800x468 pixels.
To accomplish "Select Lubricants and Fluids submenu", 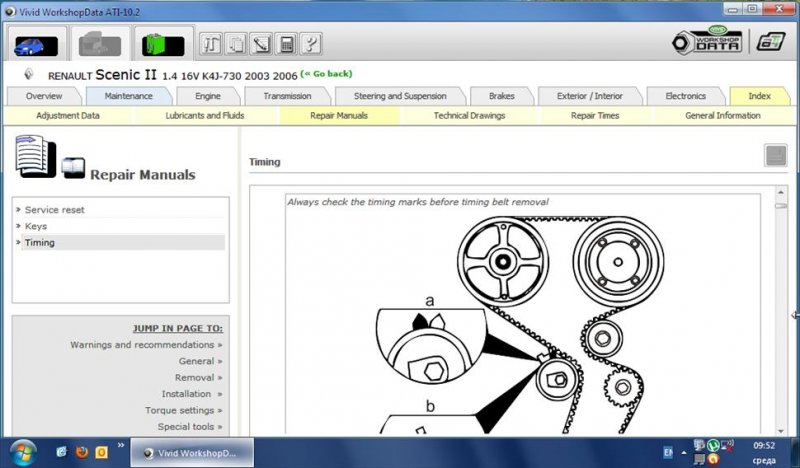I will 205,115.
